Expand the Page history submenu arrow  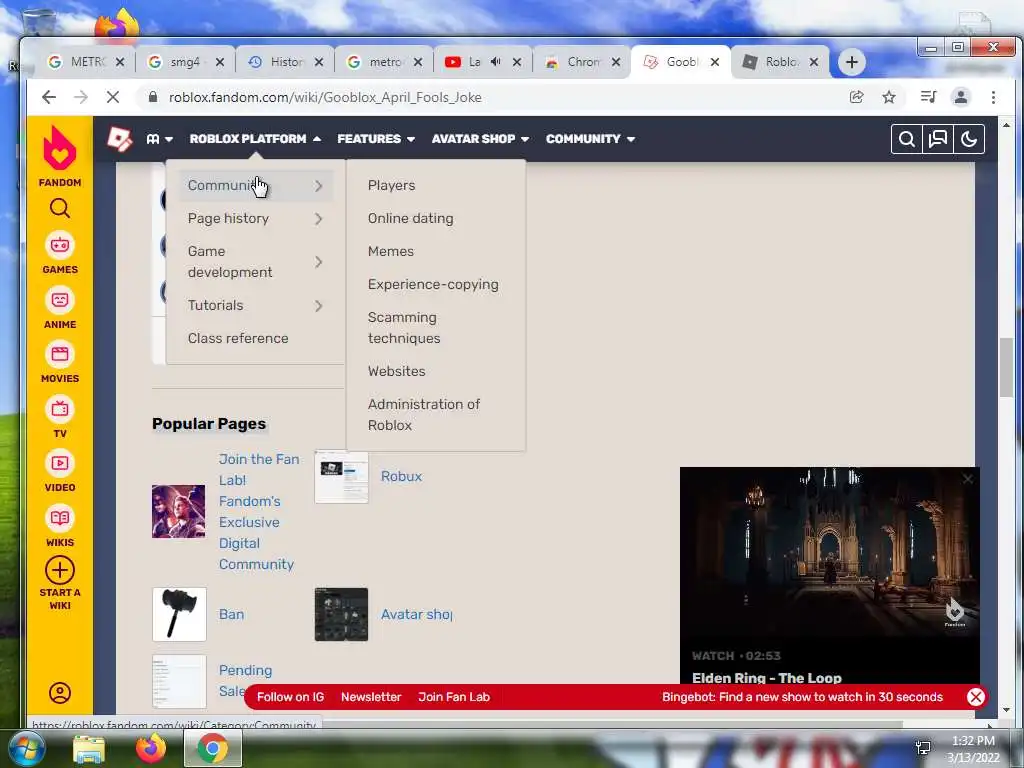tap(318, 219)
